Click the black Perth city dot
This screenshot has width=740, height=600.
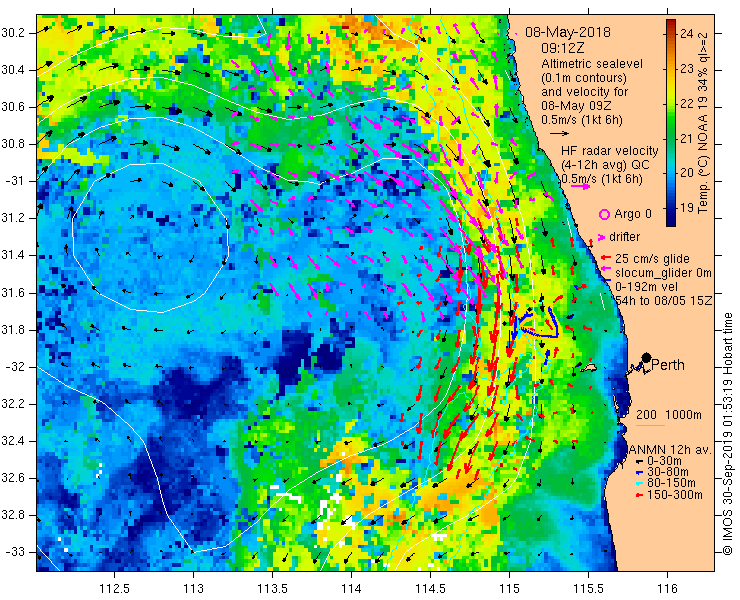pyautogui.click(x=646, y=357)
